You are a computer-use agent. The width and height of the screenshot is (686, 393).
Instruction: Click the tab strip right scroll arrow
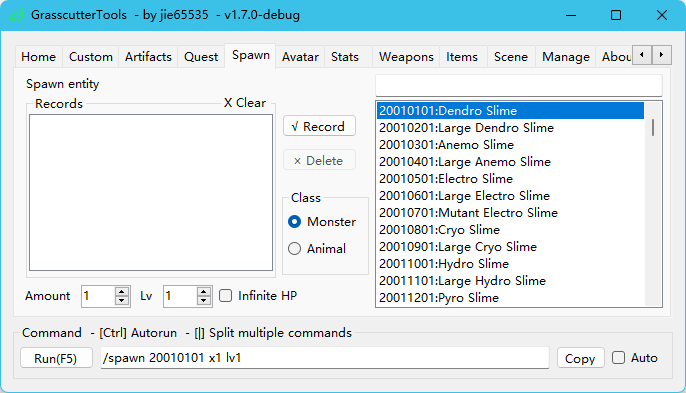662,55
